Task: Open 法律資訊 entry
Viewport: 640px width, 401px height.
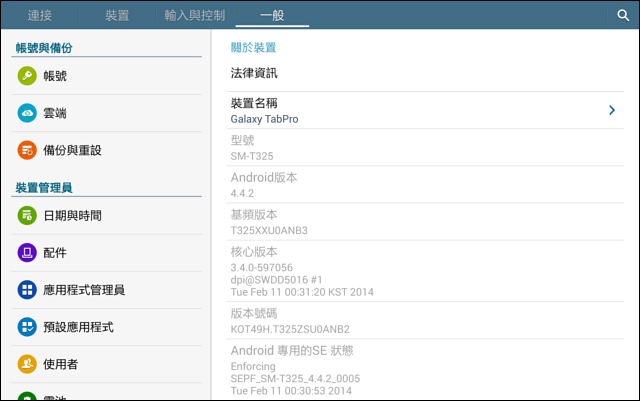Action: (425, 73)
